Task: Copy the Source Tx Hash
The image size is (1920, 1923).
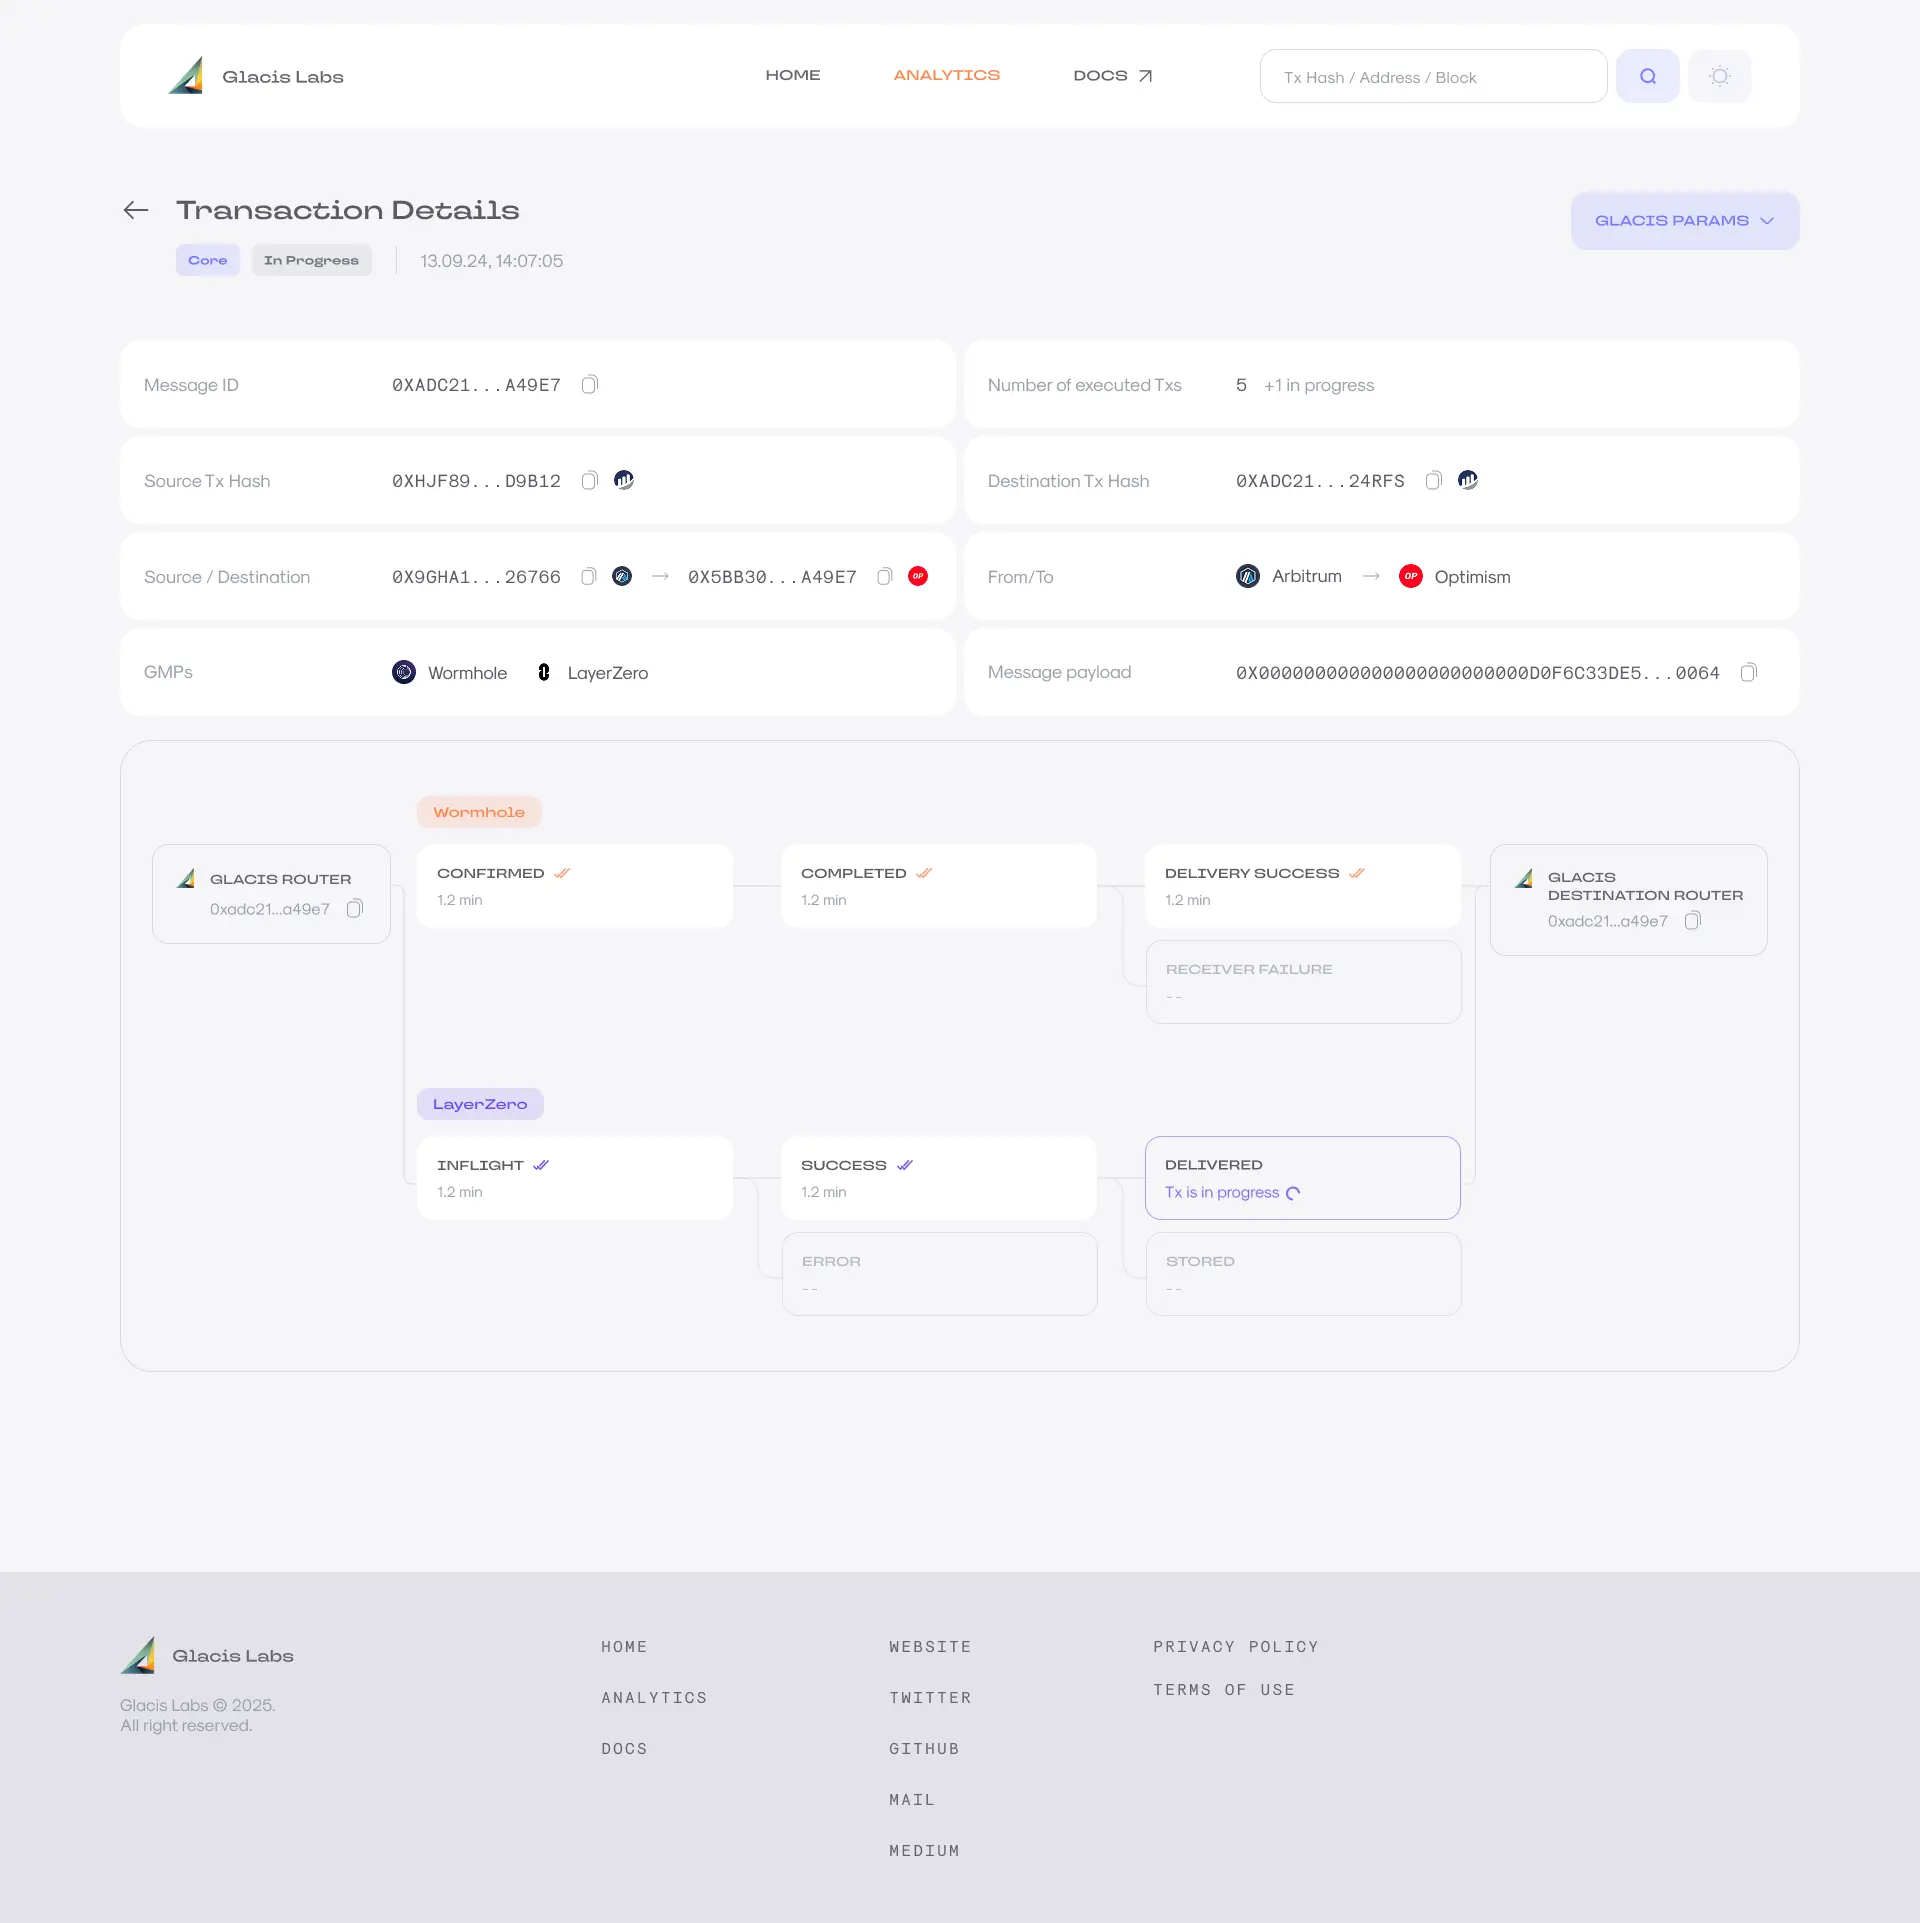Action: (590, 481)
